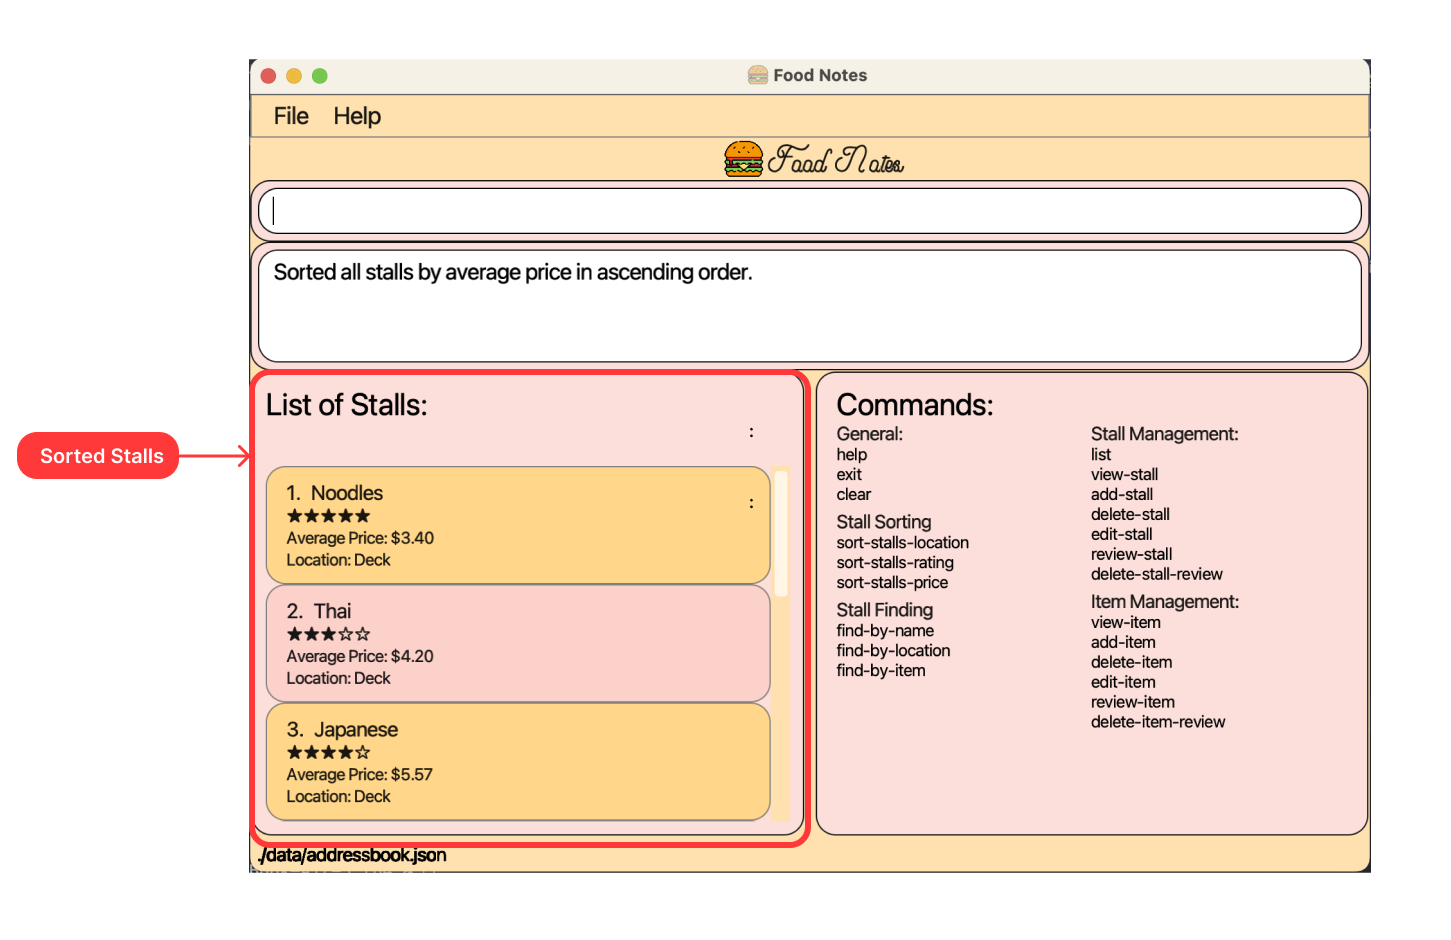
Task: Click 'Average Price: $3.40' text
Action: click(x=360, y=538)
